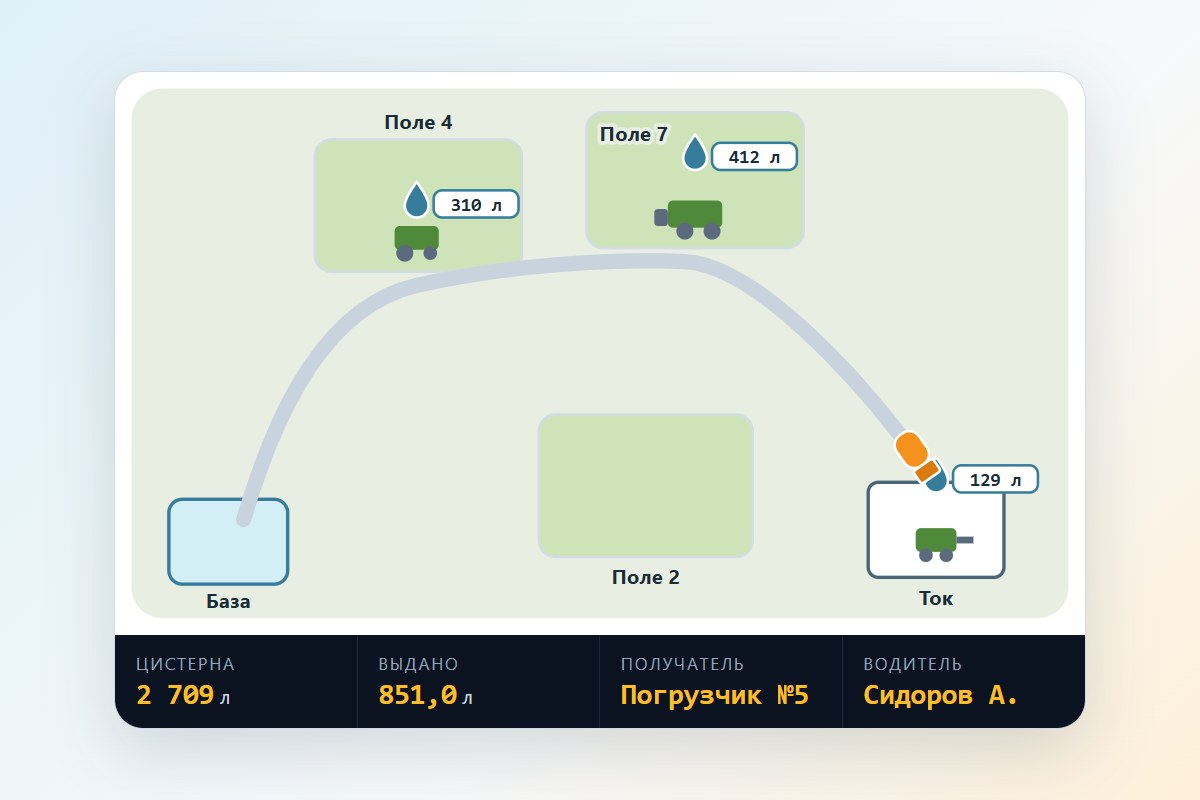
Task: Select the База depot on the map
Action: pyautogui.click(x=228, y=541)
